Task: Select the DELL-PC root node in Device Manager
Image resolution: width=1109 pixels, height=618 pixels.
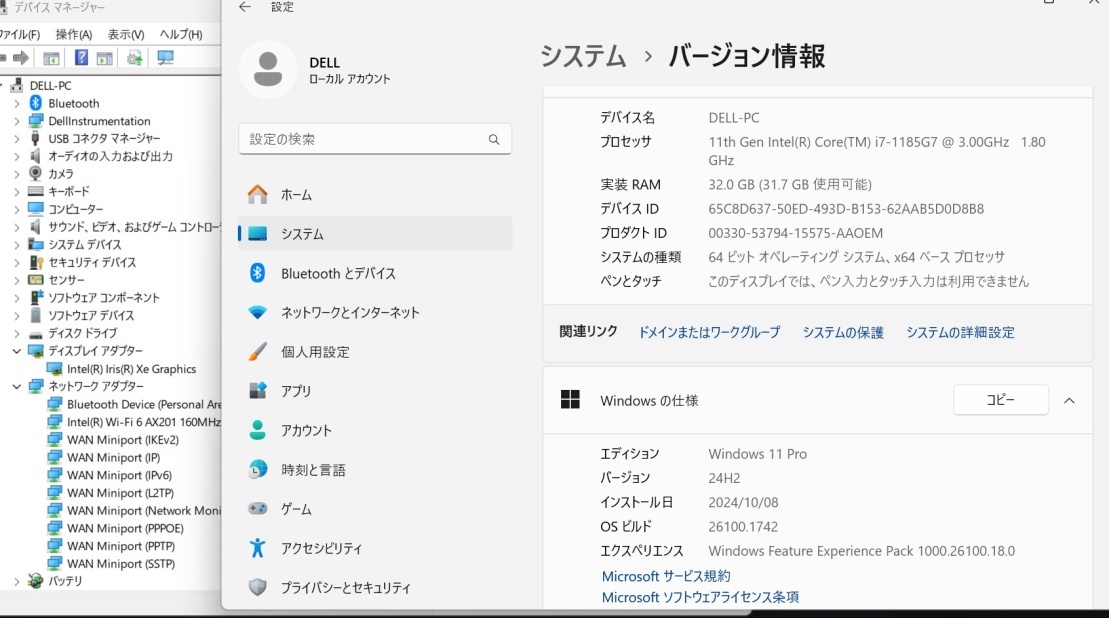Action: [50, 86]
